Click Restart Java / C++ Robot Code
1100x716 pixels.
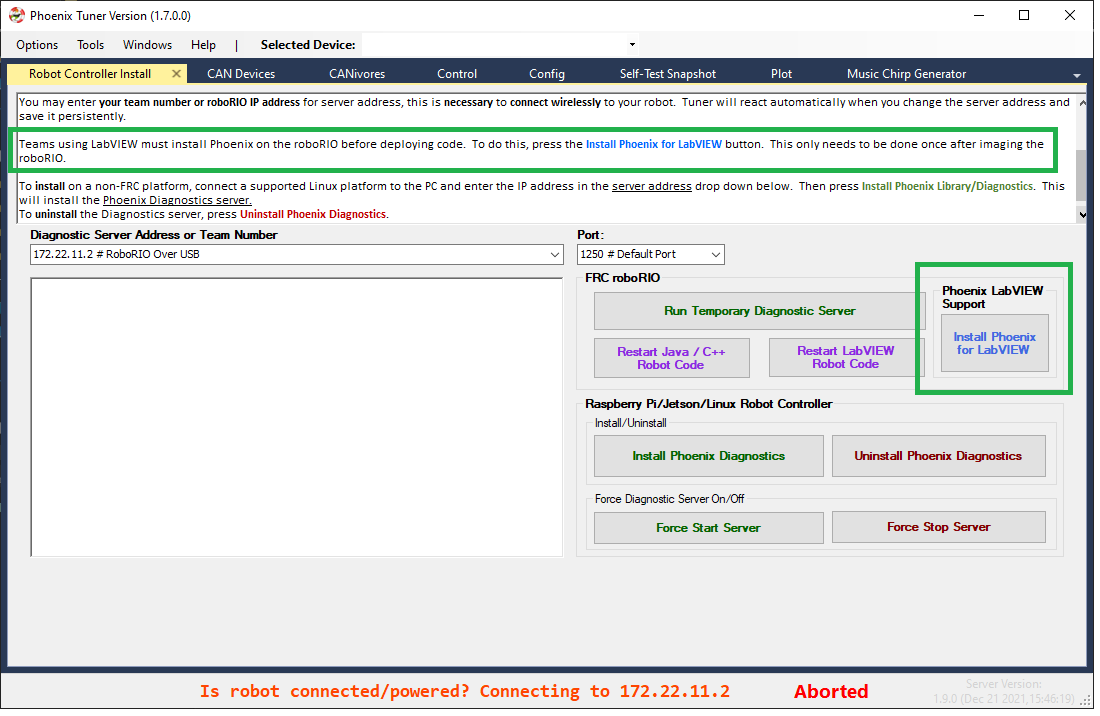671,358
